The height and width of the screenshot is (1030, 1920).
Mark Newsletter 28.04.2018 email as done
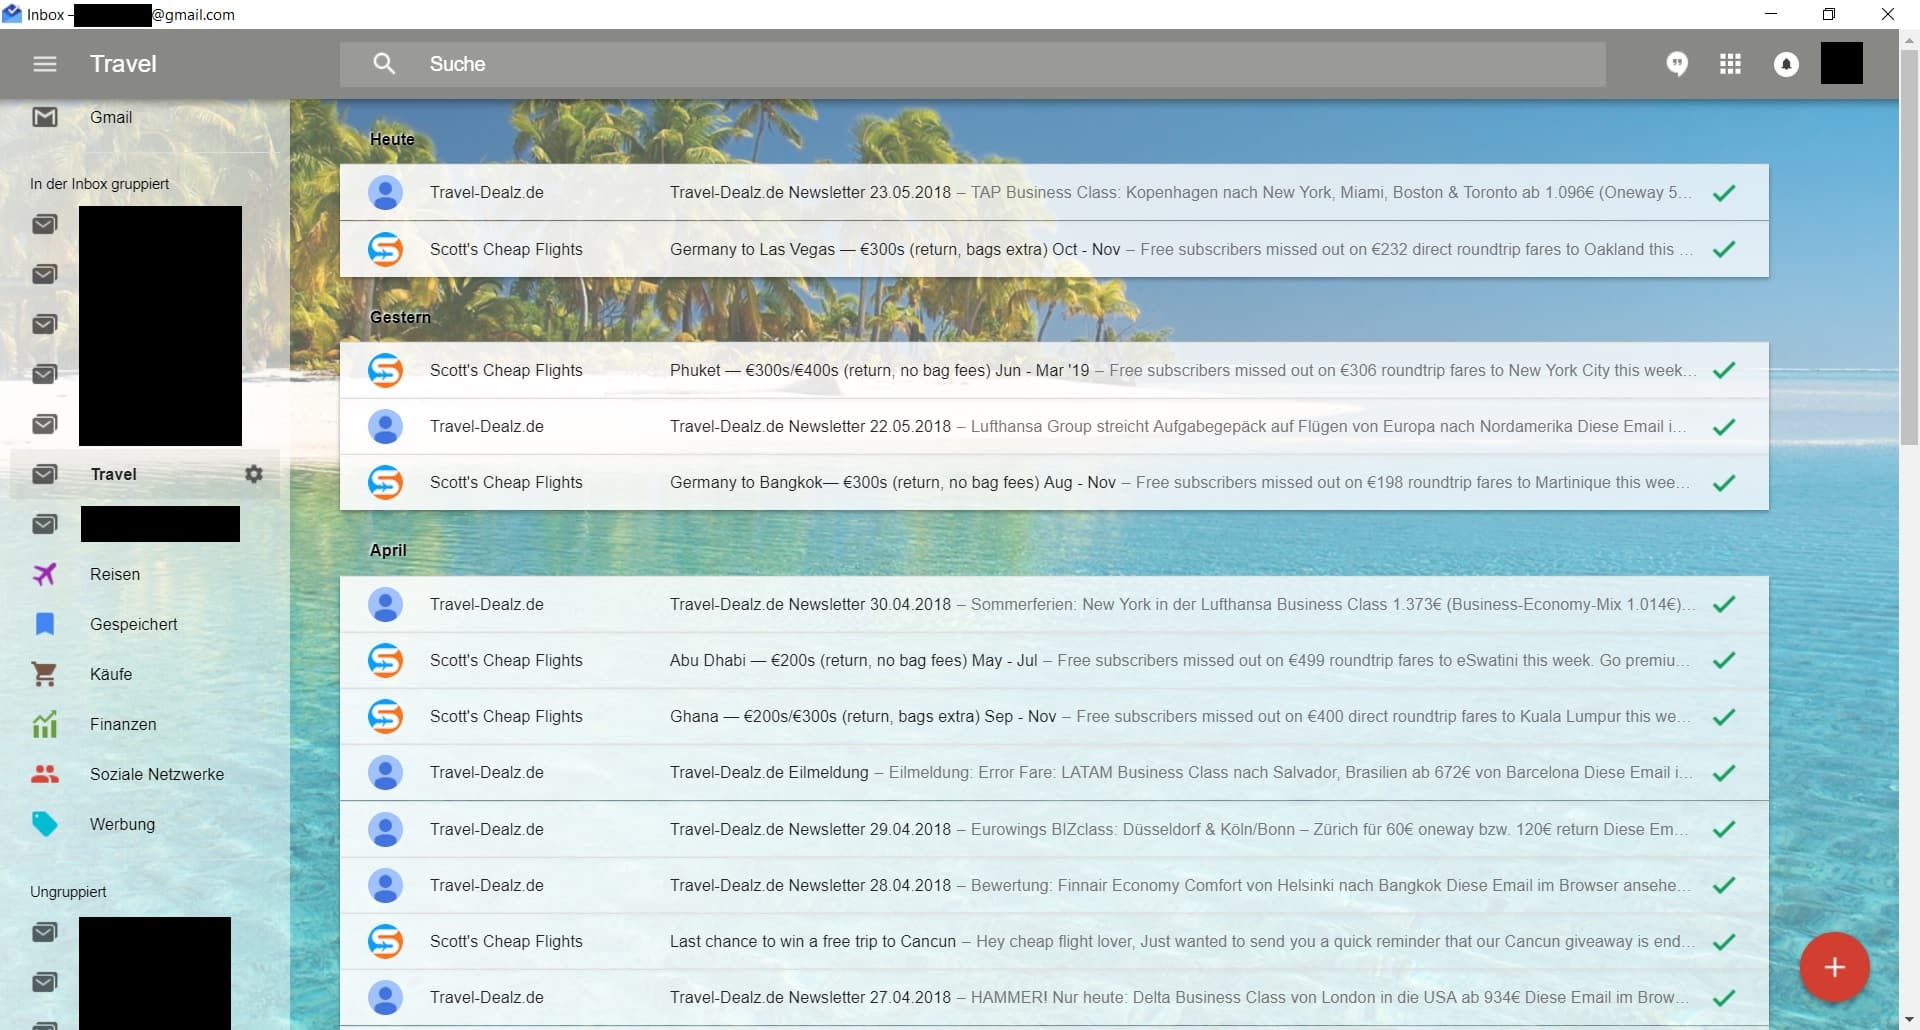click(1724, 885)
